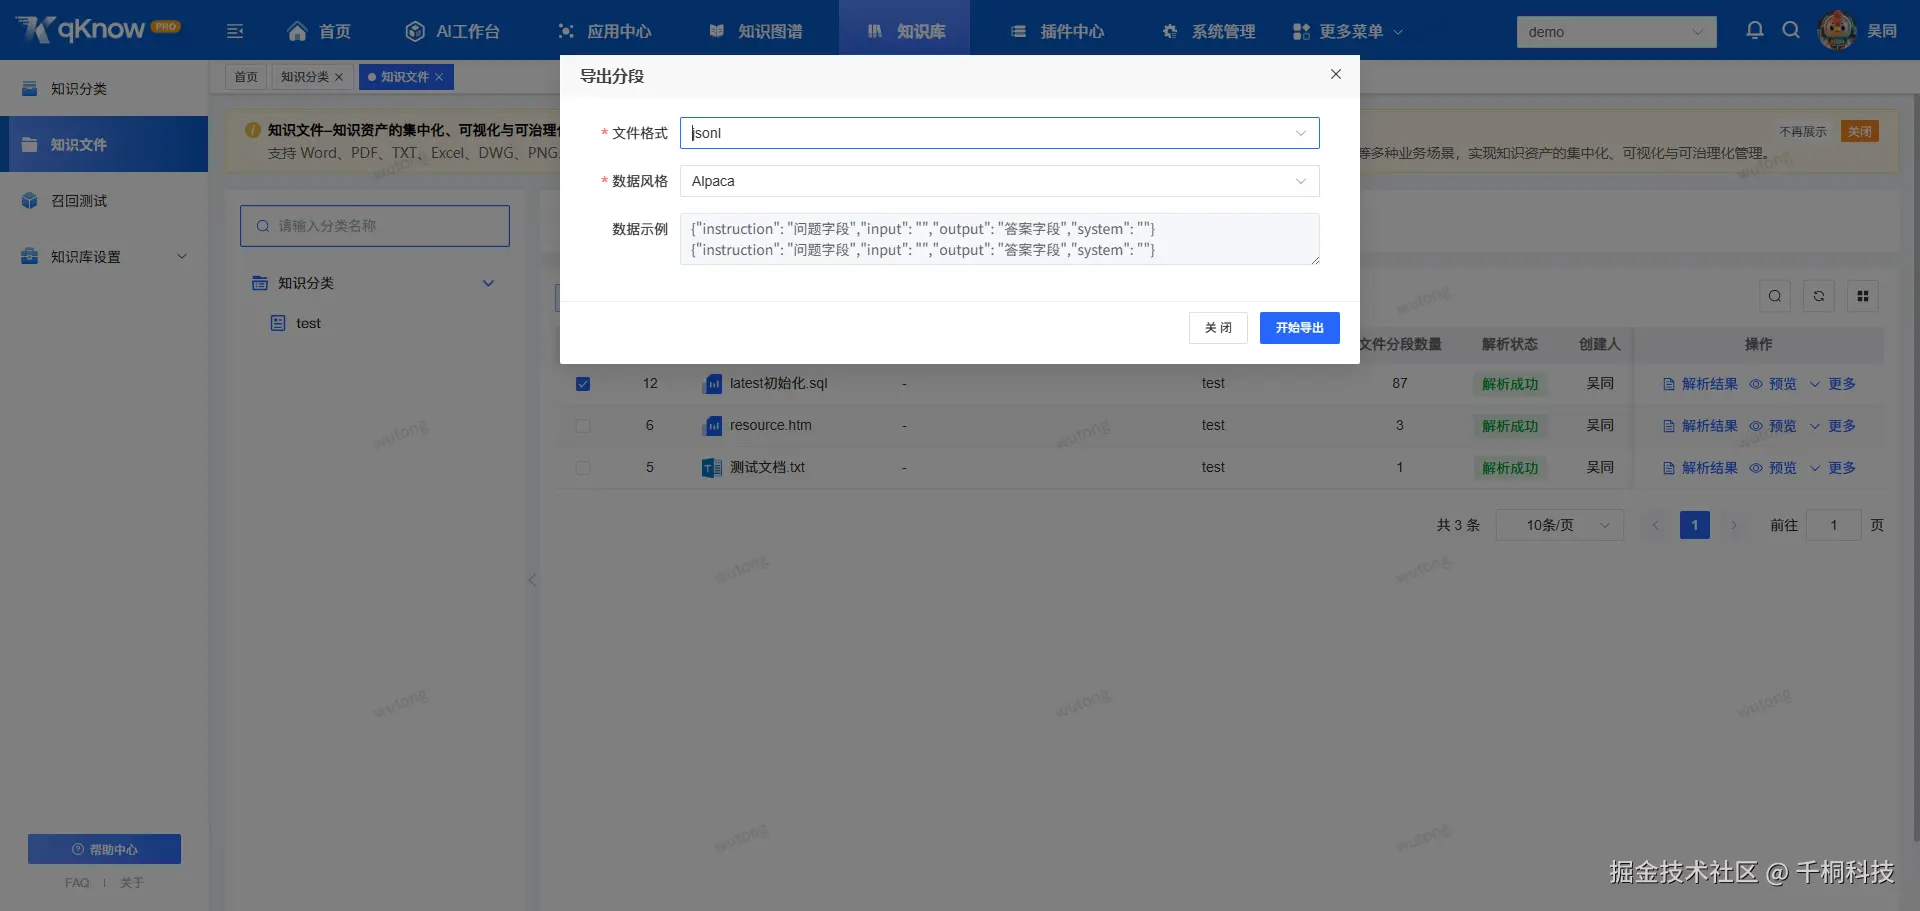Select 知识文件 in the left sidebar

click(104, 145)
